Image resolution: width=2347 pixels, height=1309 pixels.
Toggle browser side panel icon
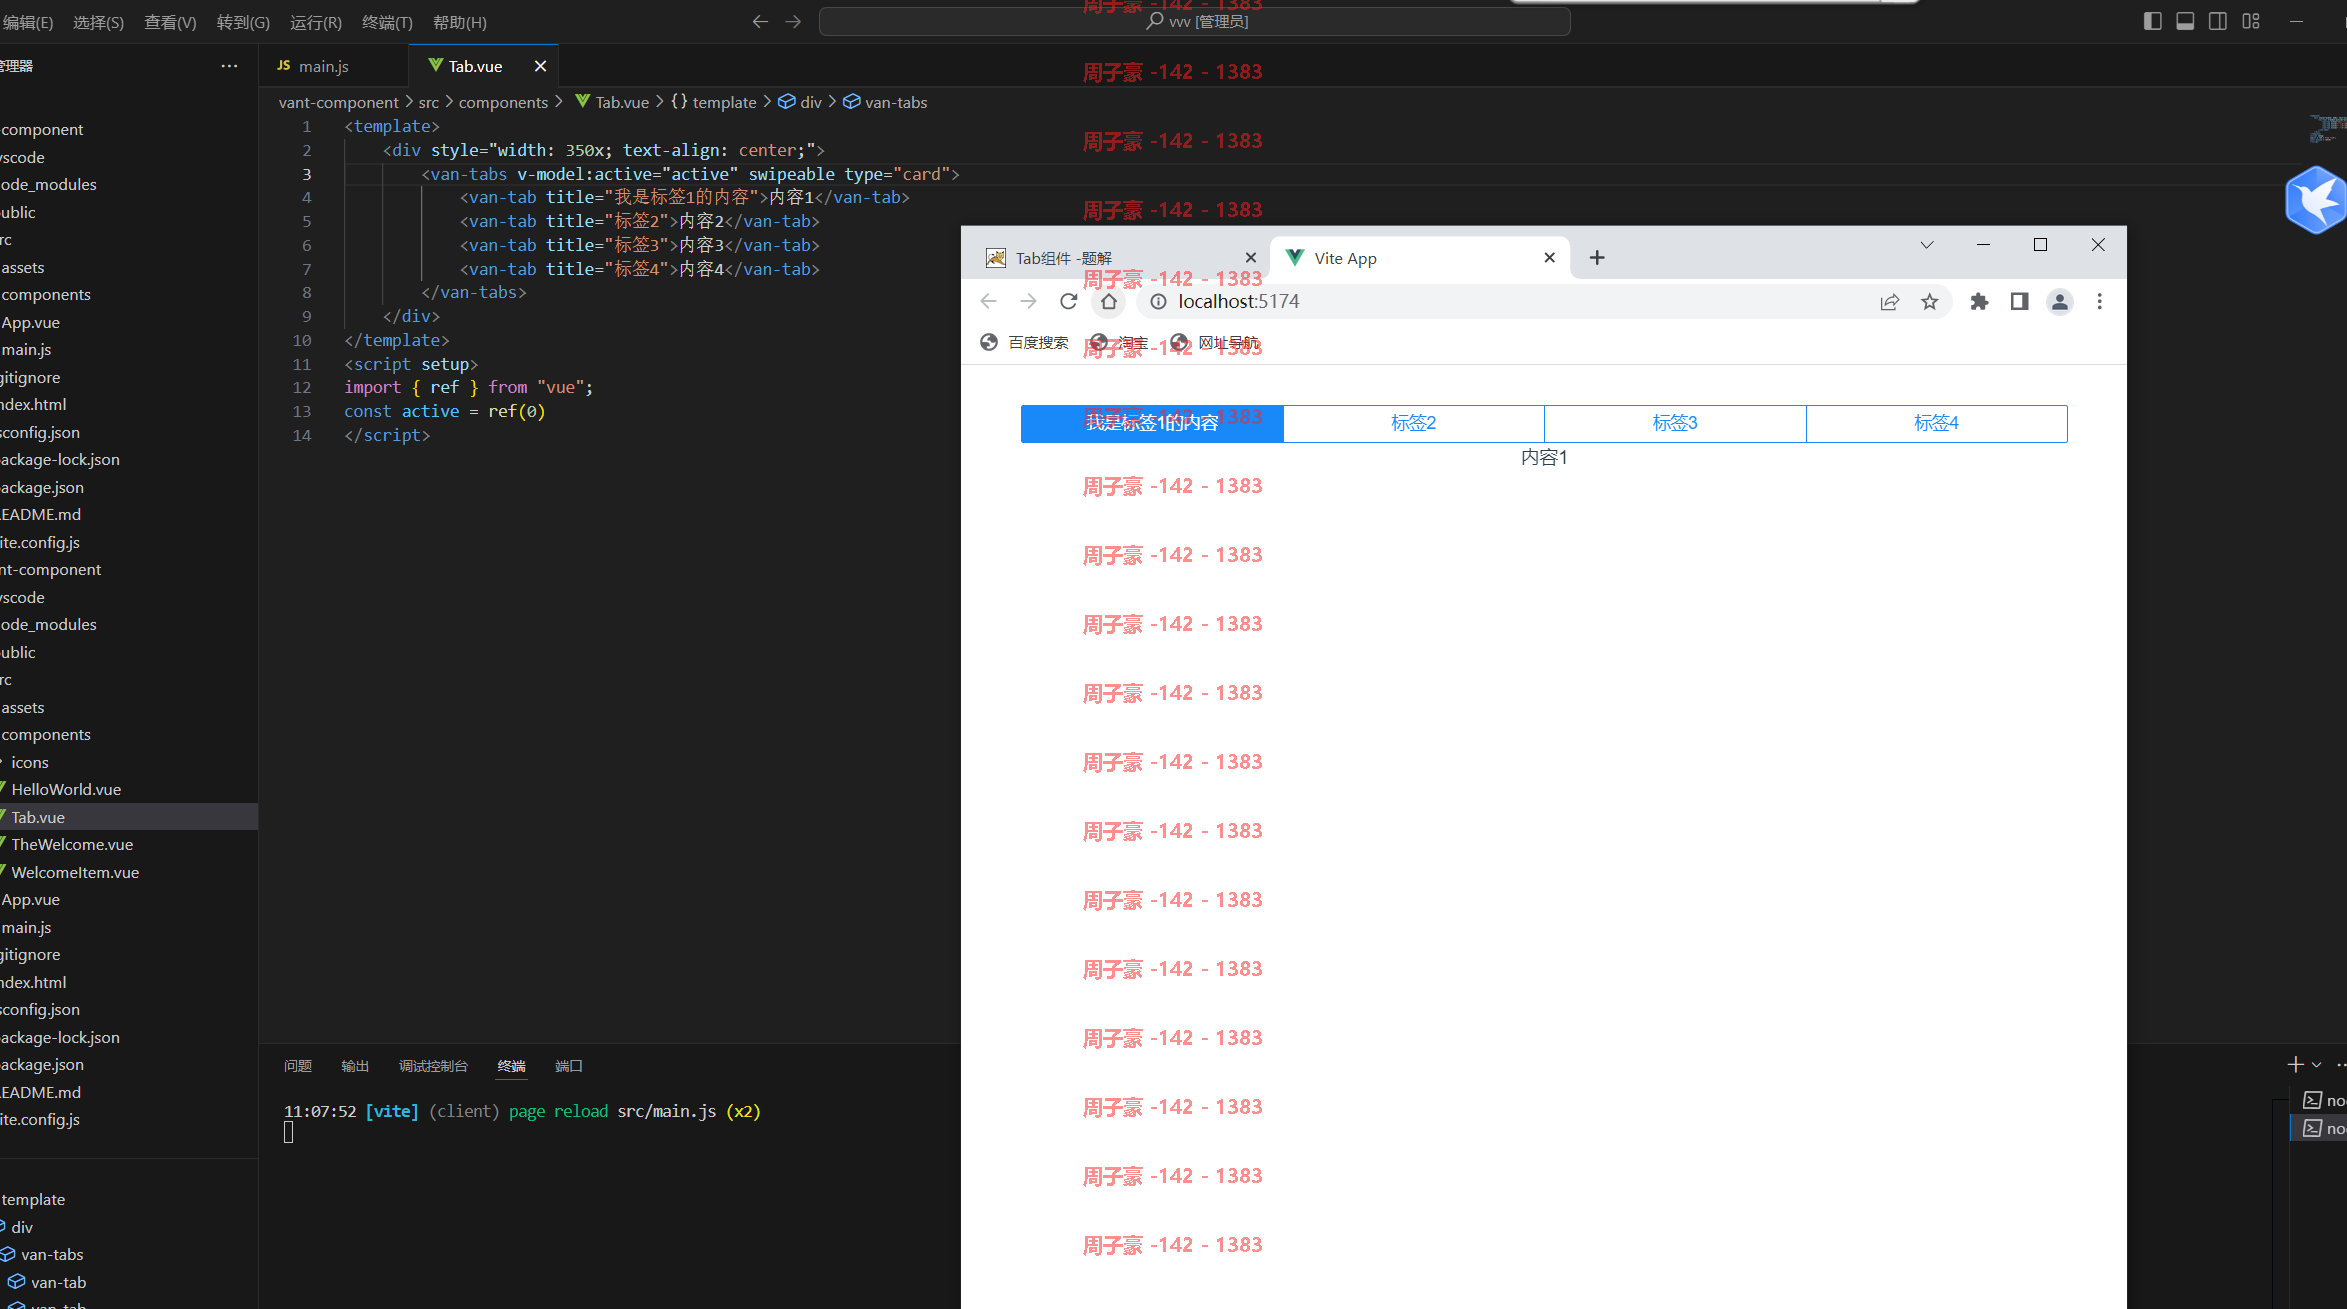tap(2019, 302)
